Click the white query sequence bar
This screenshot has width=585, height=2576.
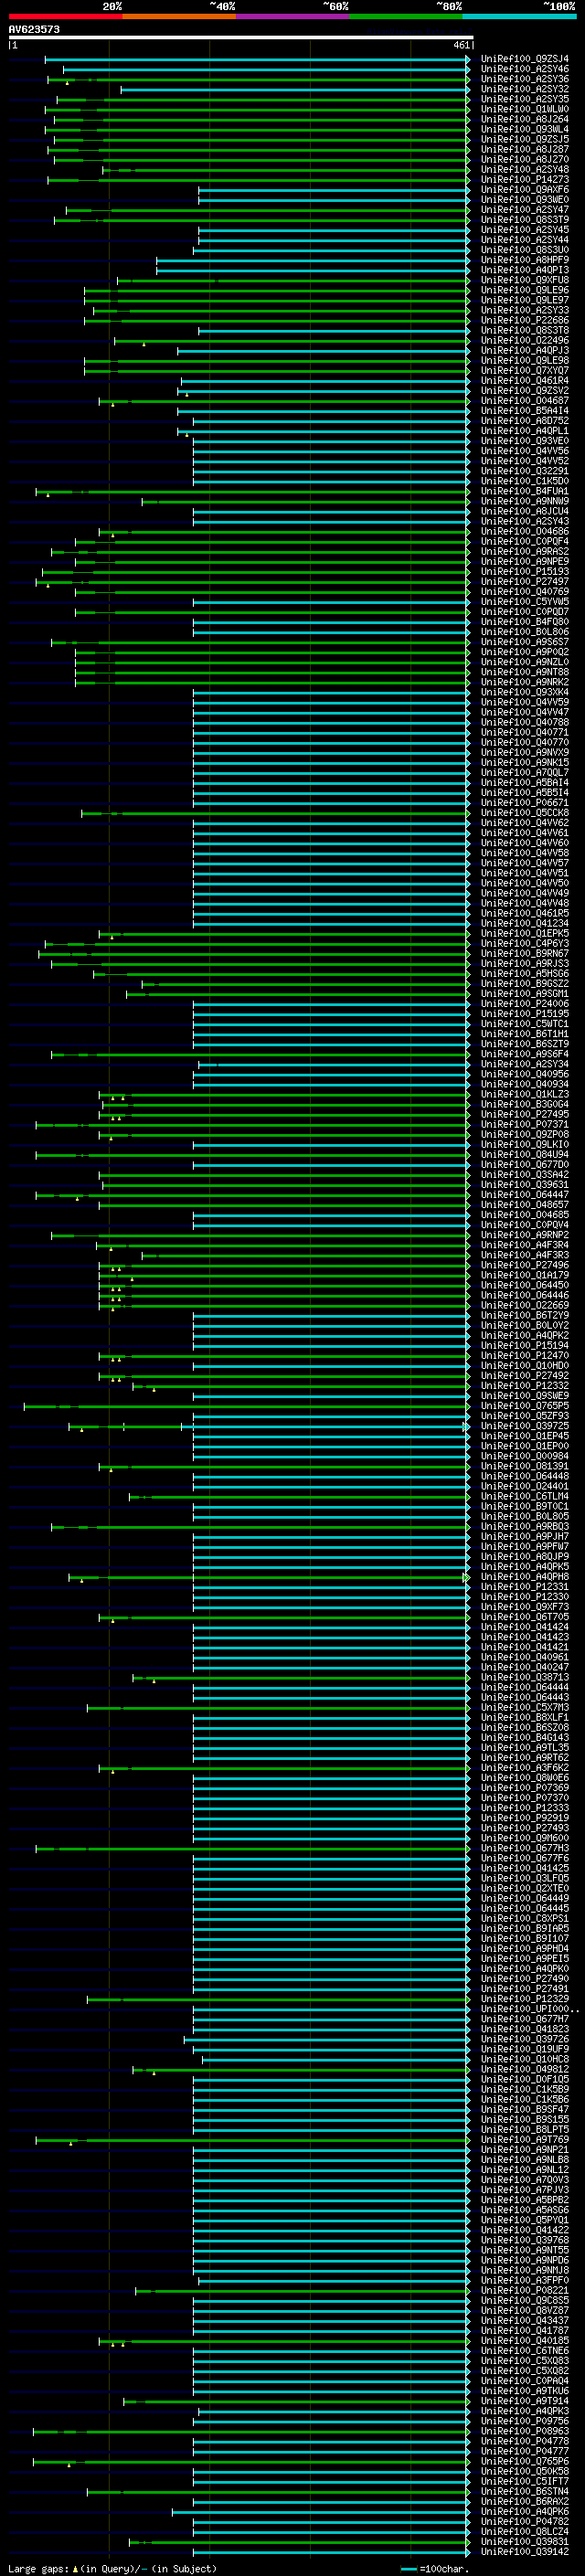click(x=240, y=37)
